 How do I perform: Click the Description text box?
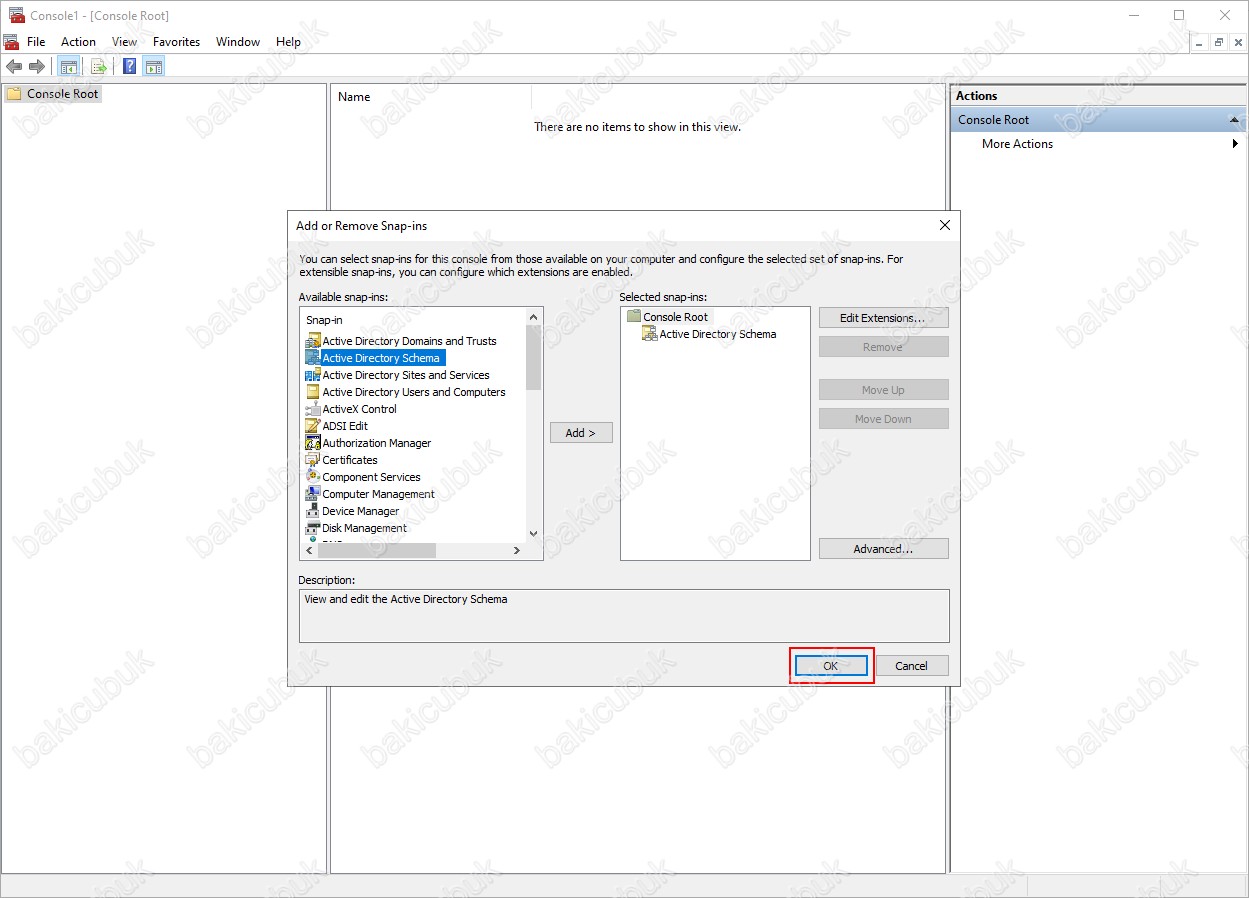(624, 616)
